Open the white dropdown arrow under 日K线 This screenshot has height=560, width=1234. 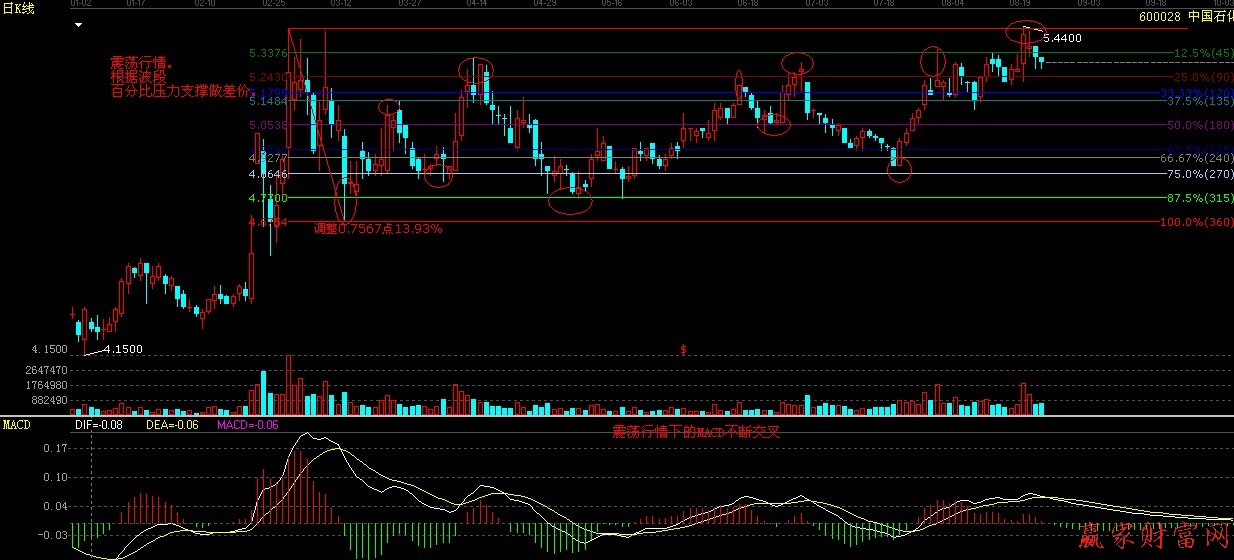pyautogui.click(x=79, y=25)
